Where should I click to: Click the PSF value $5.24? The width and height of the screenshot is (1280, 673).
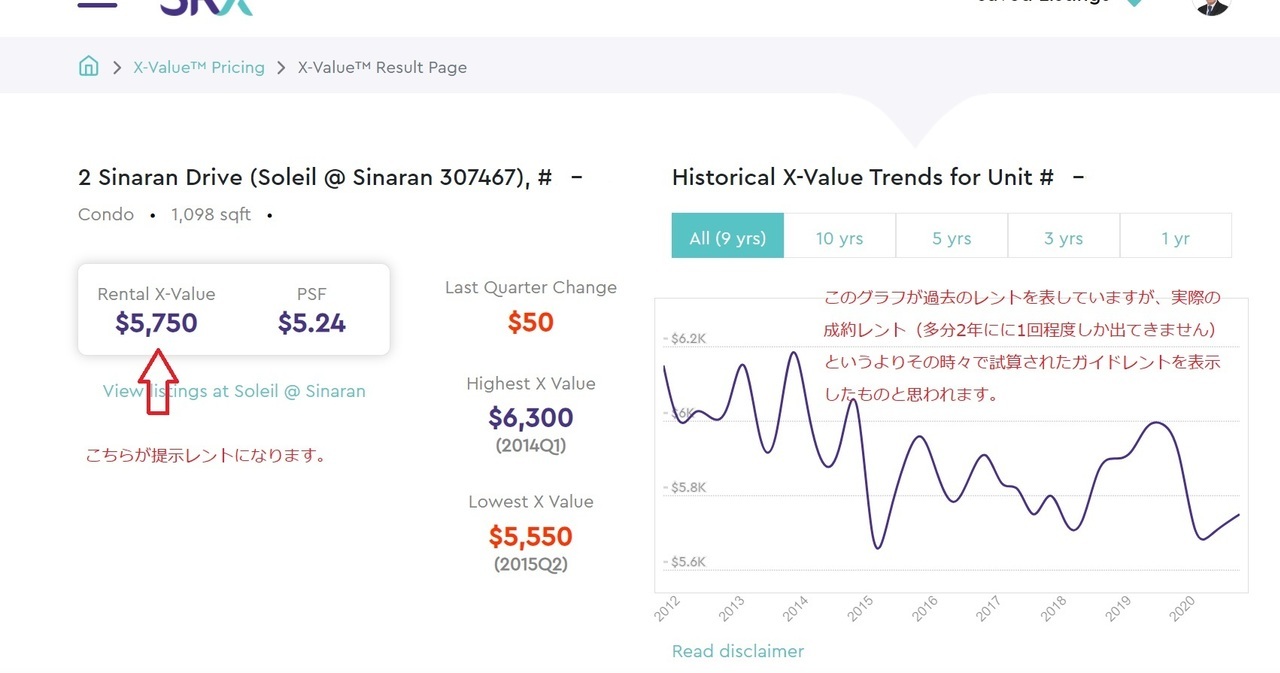(x=312, y=323)
